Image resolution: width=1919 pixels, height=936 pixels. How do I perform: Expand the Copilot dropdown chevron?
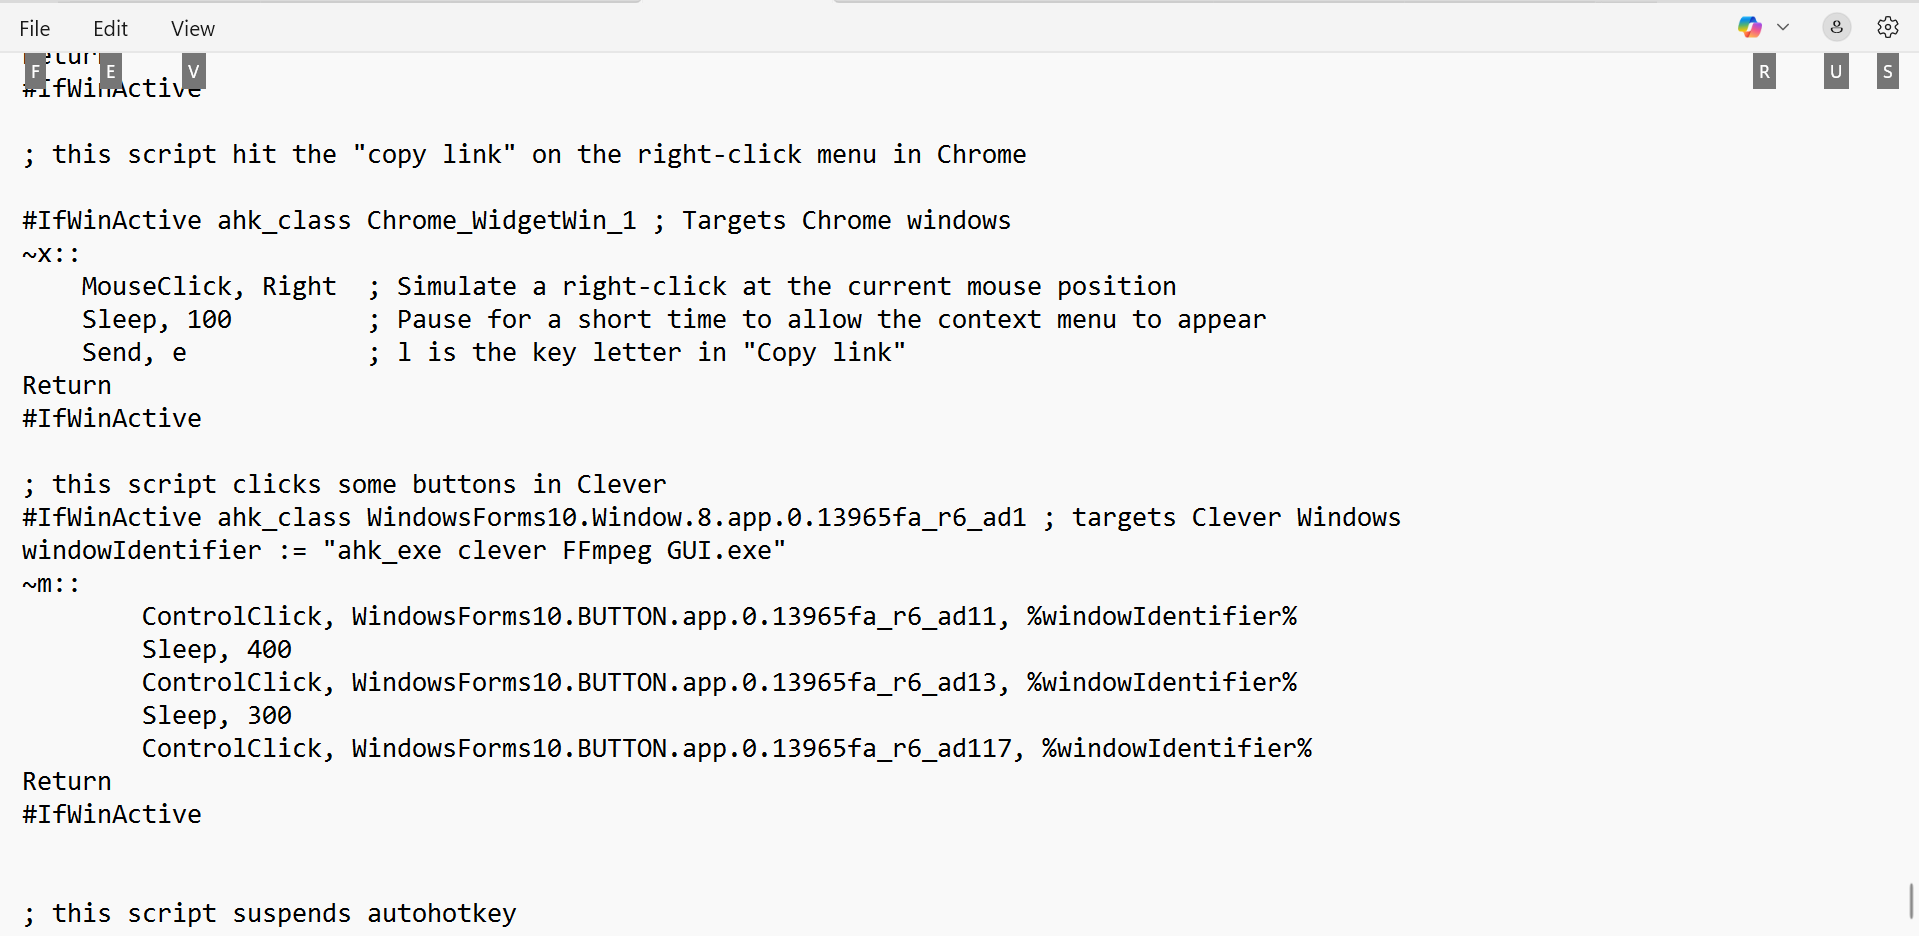[x=1783, y=27]
